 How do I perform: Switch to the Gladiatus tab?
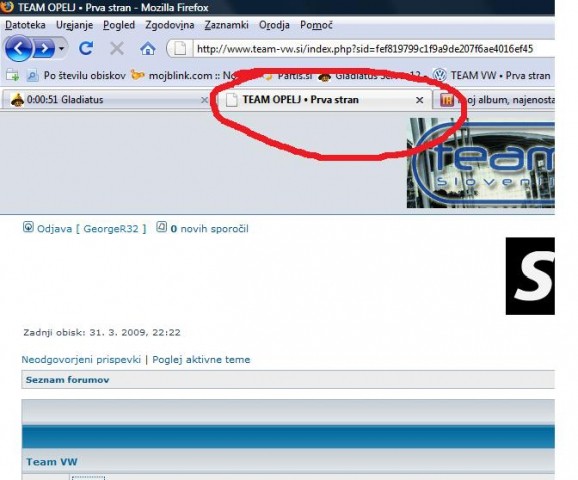106,100
